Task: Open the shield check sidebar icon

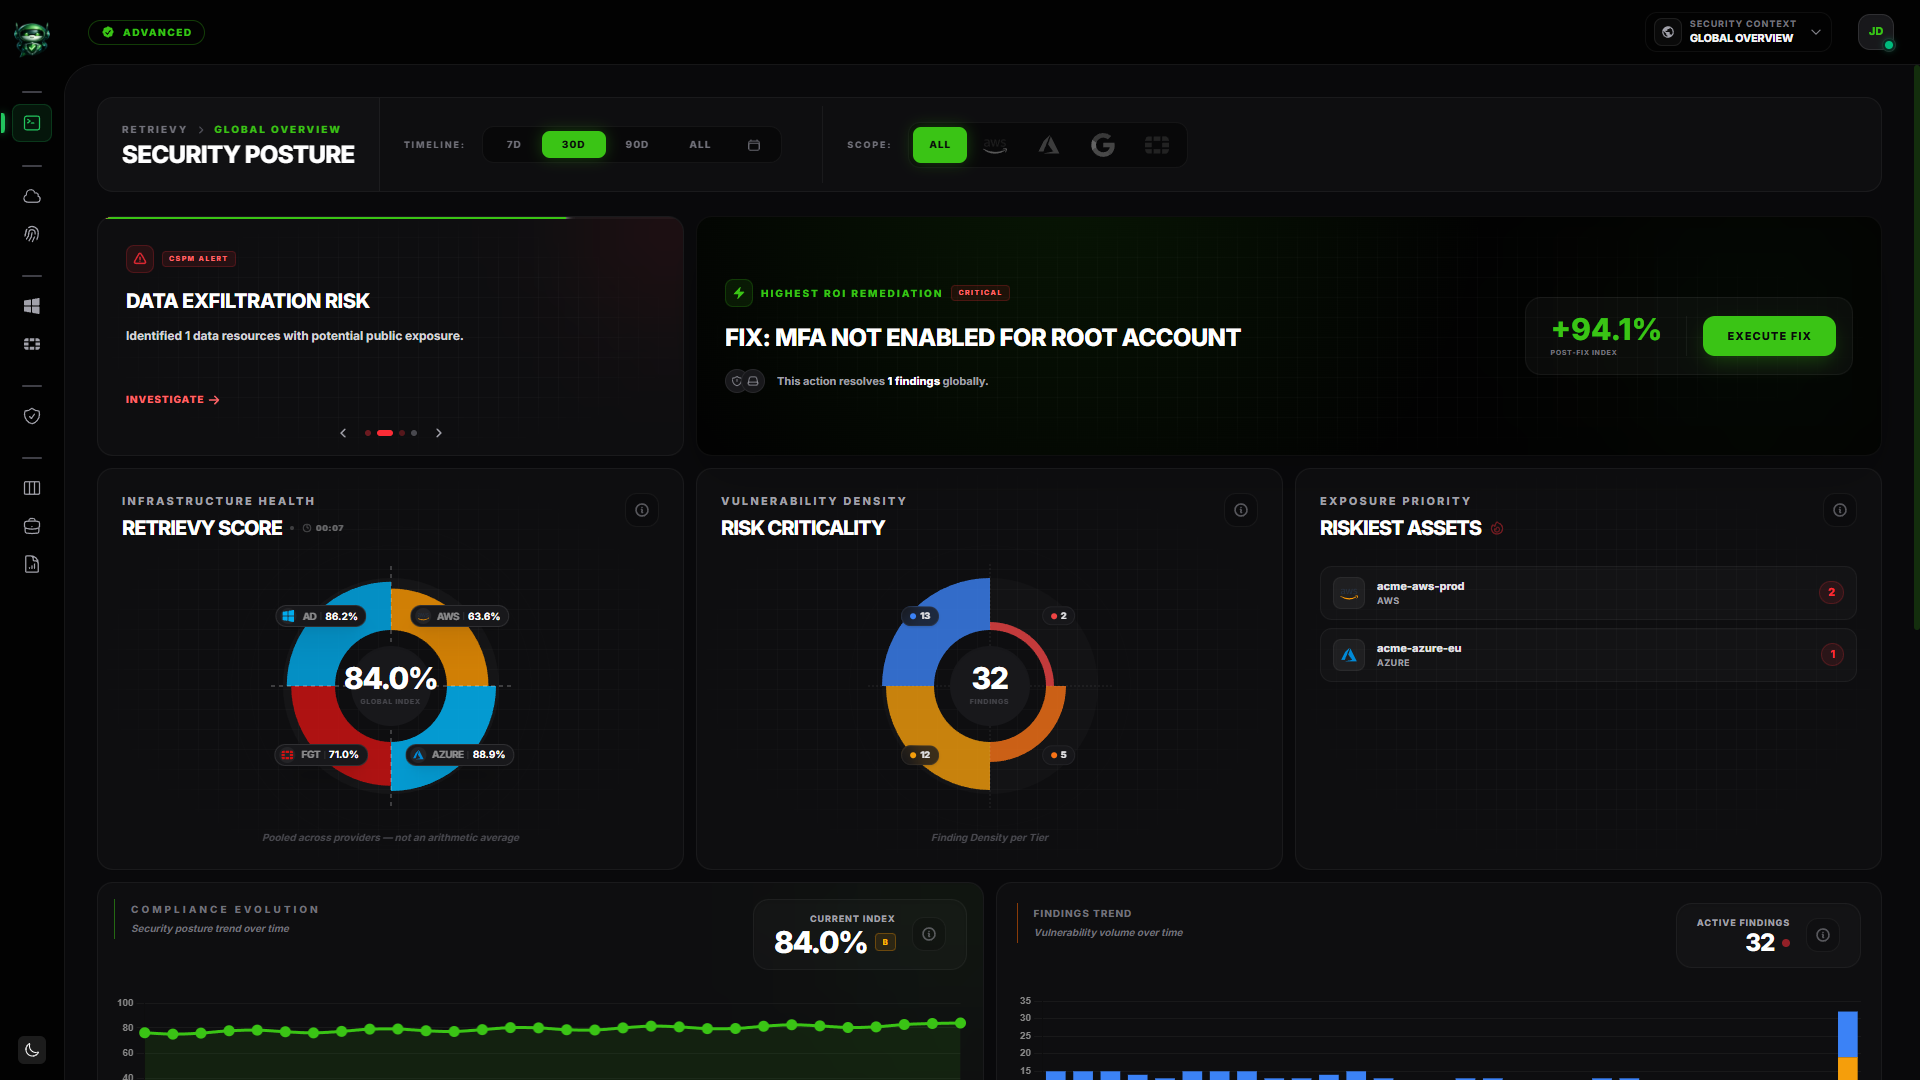Action: [32, 416]
